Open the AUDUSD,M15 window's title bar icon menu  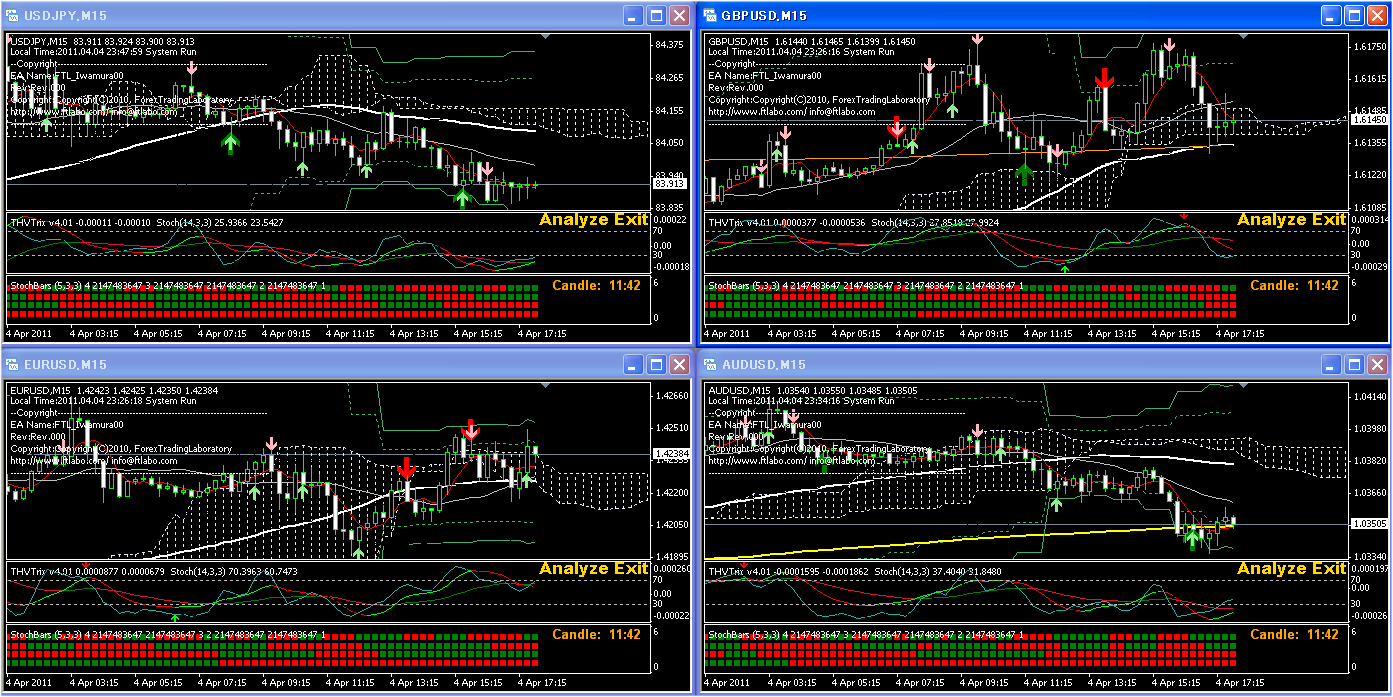point(711,364)
